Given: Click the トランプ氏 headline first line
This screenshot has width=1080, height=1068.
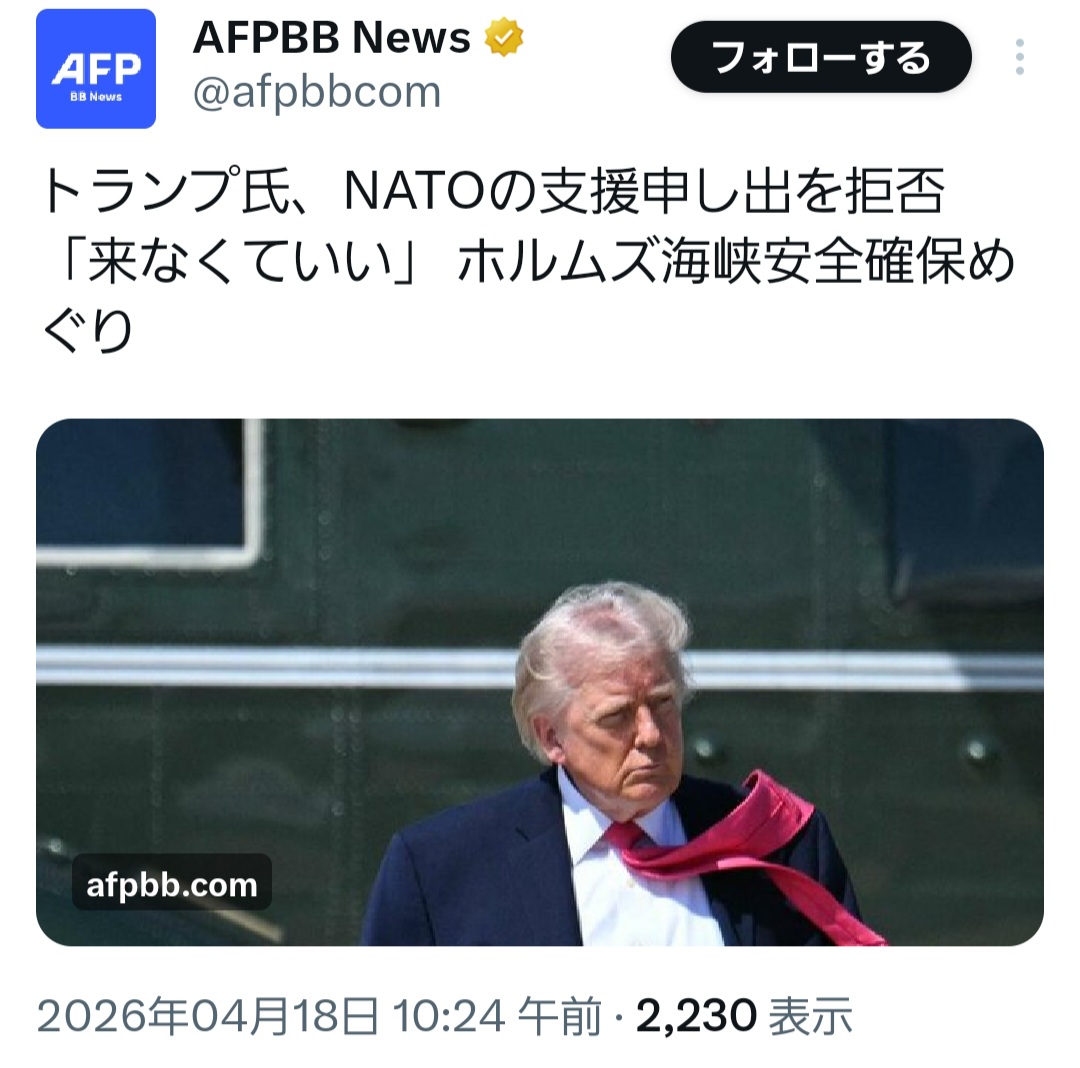Looking at the screenshot, I should click(492, 191).
